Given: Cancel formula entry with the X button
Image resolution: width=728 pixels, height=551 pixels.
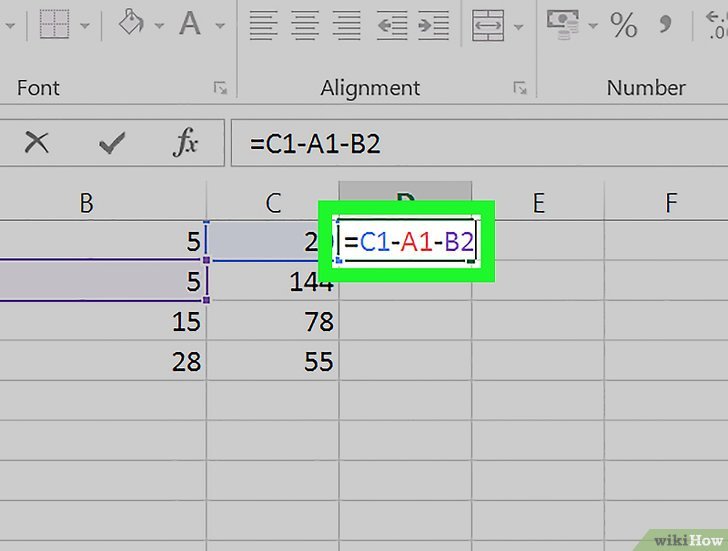Looking at the screenshot, I should (x=36, y=142).
